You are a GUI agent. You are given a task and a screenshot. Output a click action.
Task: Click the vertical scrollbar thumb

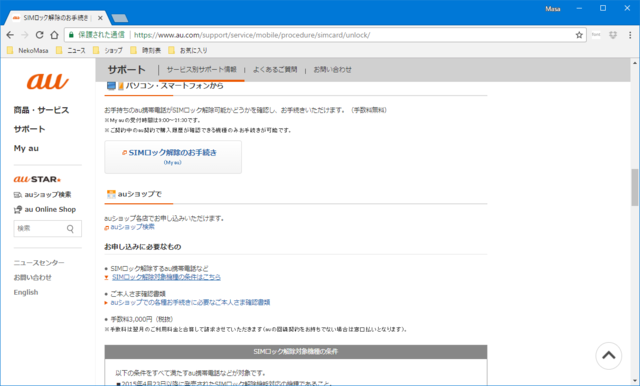tap(635, 187)
